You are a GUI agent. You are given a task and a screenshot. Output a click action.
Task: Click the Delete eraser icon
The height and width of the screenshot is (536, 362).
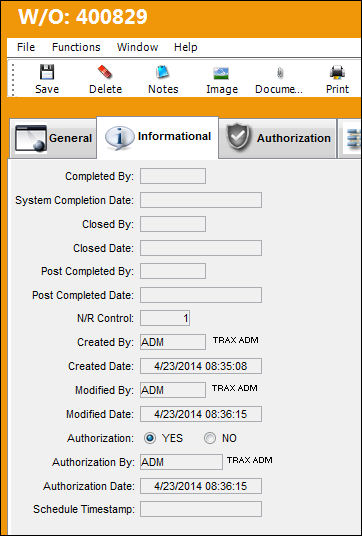(x=105, y=72)
